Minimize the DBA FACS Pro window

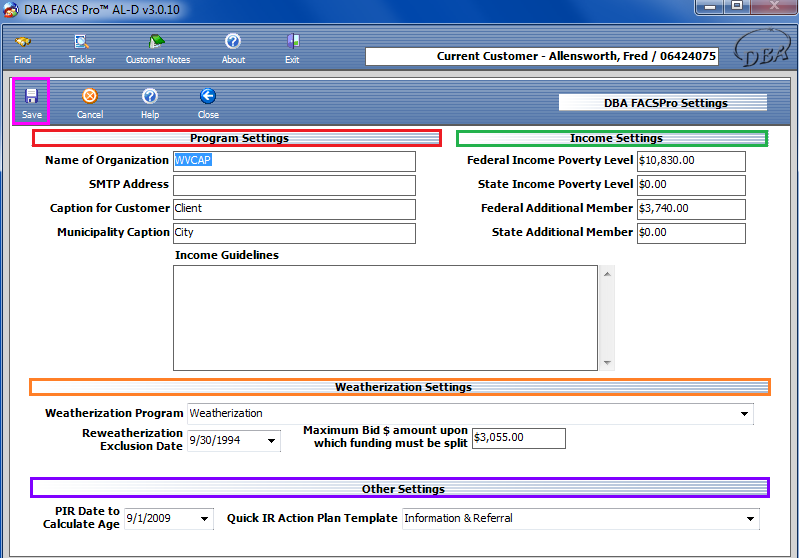[710, 7]
